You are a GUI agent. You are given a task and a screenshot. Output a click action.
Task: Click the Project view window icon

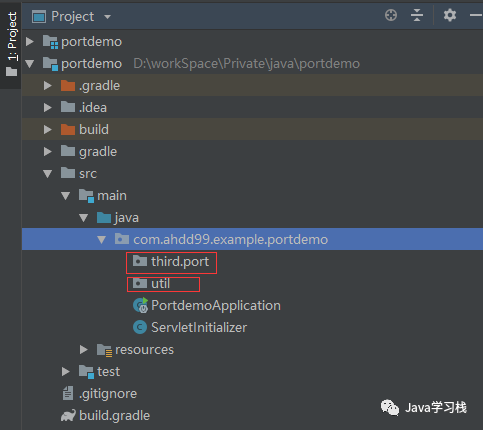click(x=39, y=16)
